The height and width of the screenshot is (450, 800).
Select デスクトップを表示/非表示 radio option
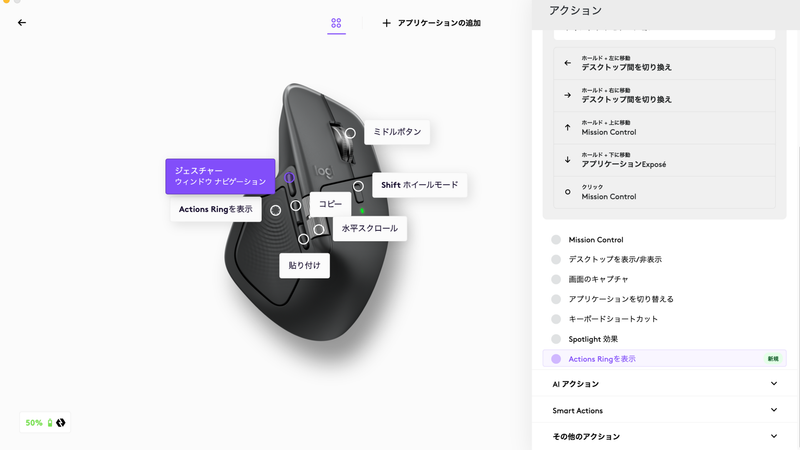556,260
